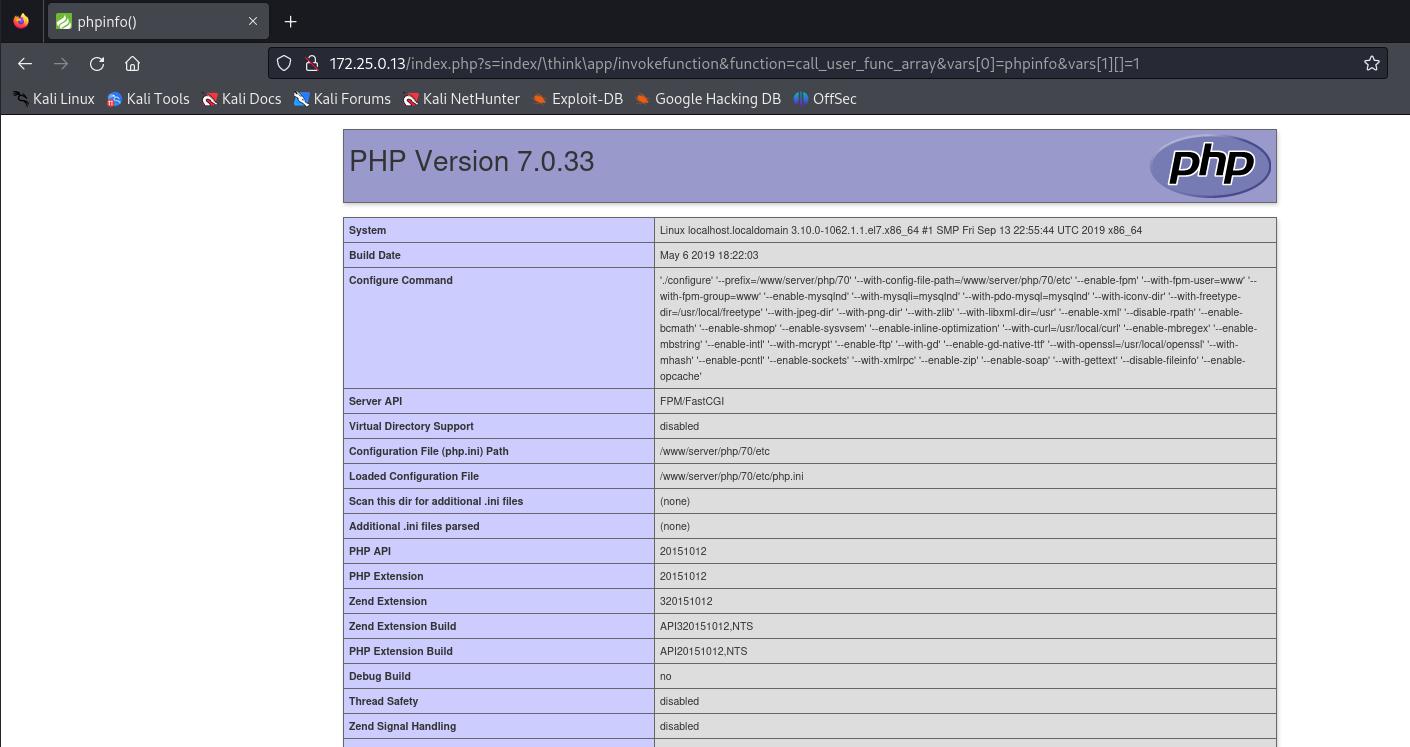Screen dimensions: 1410x747
Task: Click the Thread Safety label
Action: tap(384, 701)
